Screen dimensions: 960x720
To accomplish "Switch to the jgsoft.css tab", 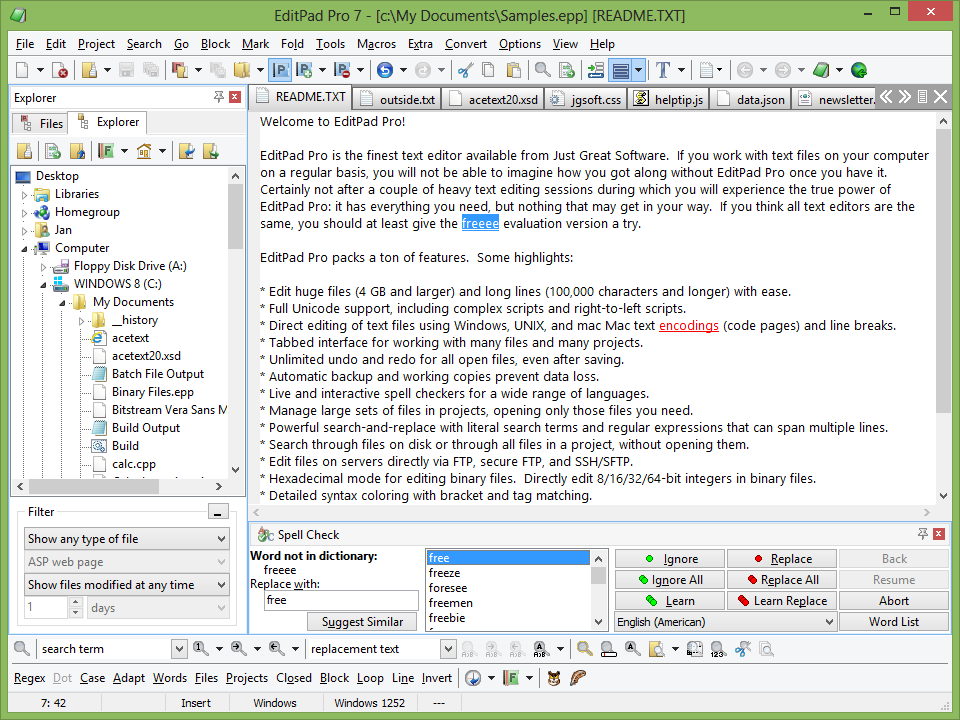I will tap(586, 99).
